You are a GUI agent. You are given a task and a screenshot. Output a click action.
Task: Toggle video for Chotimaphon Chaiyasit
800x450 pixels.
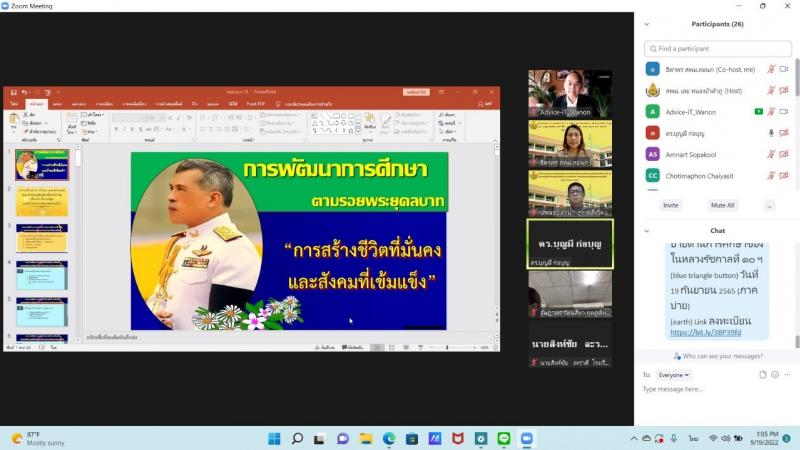click(784, 176)
